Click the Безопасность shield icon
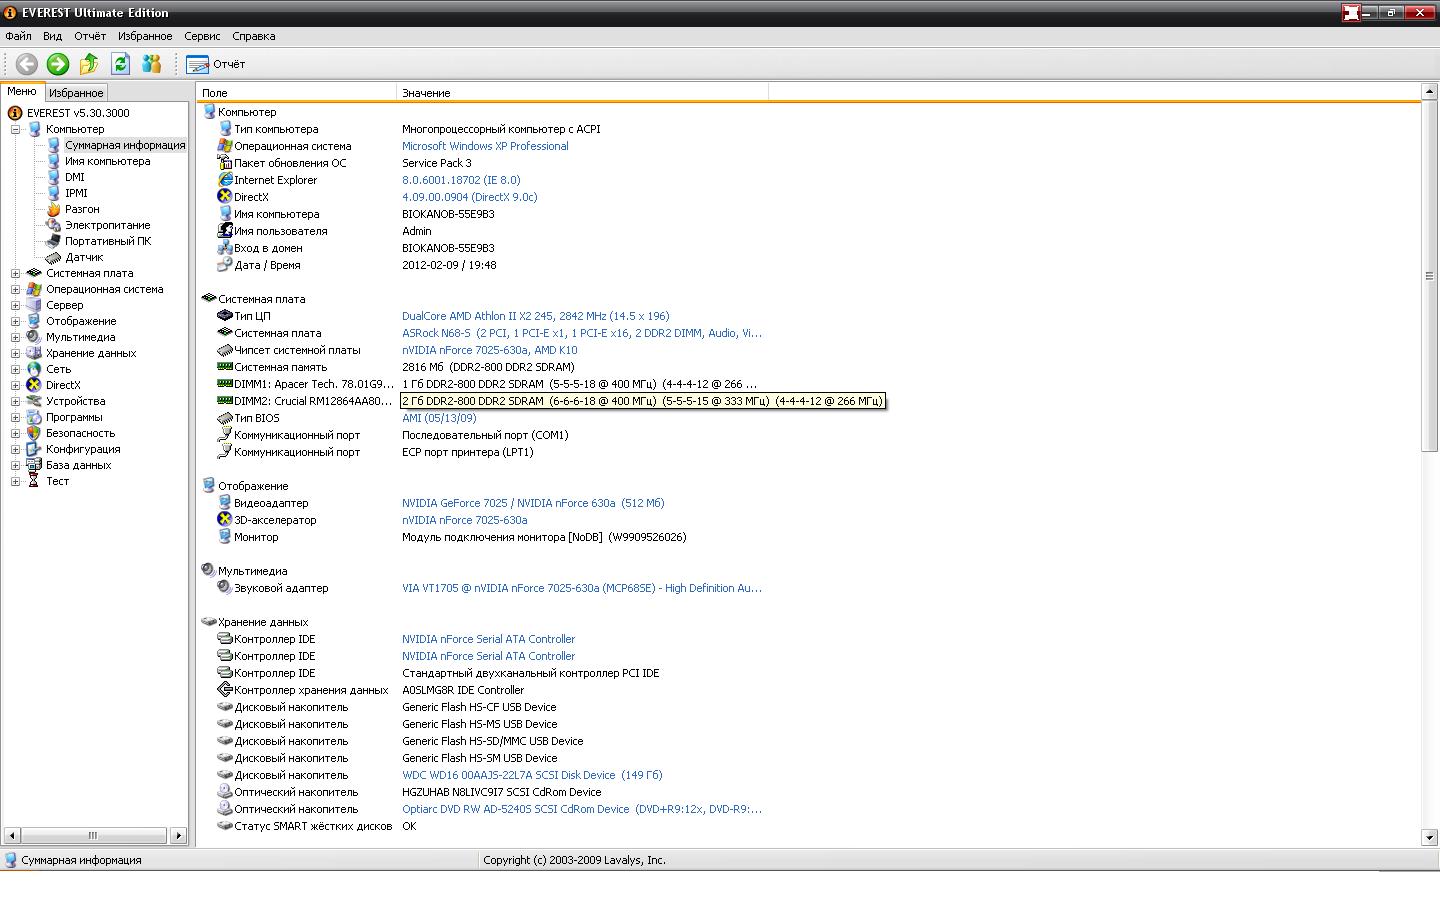1440x900 pixels. tap(34, 433)
